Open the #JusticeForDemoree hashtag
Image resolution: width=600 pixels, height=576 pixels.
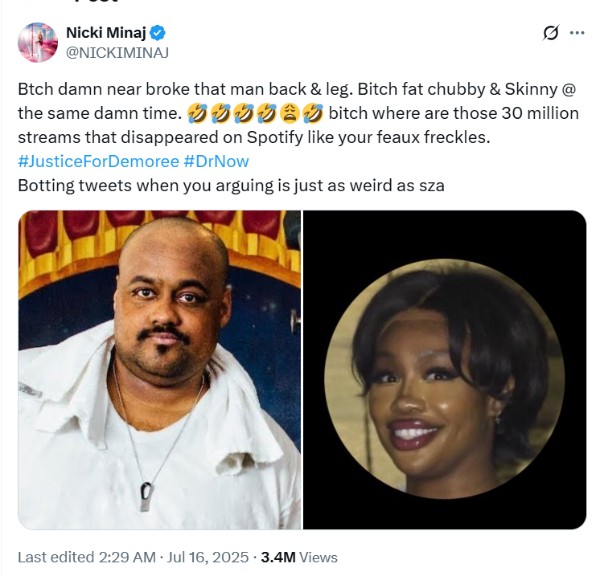98,161
